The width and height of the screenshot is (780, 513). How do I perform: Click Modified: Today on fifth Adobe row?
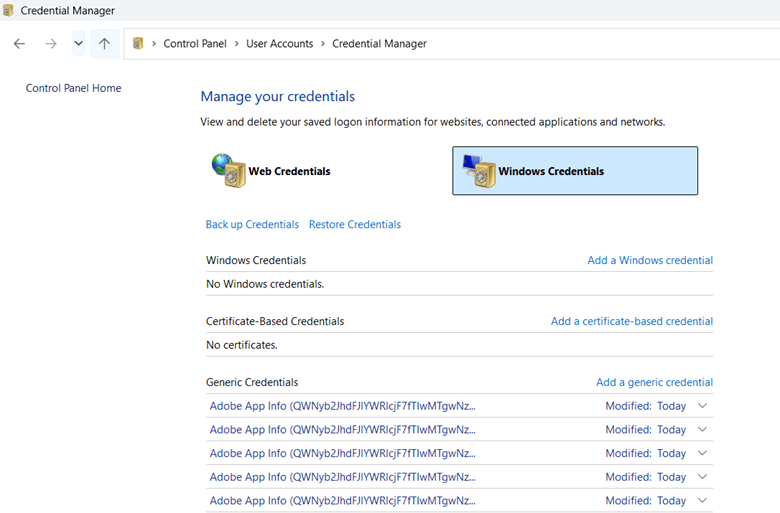[x=646, y=501]
